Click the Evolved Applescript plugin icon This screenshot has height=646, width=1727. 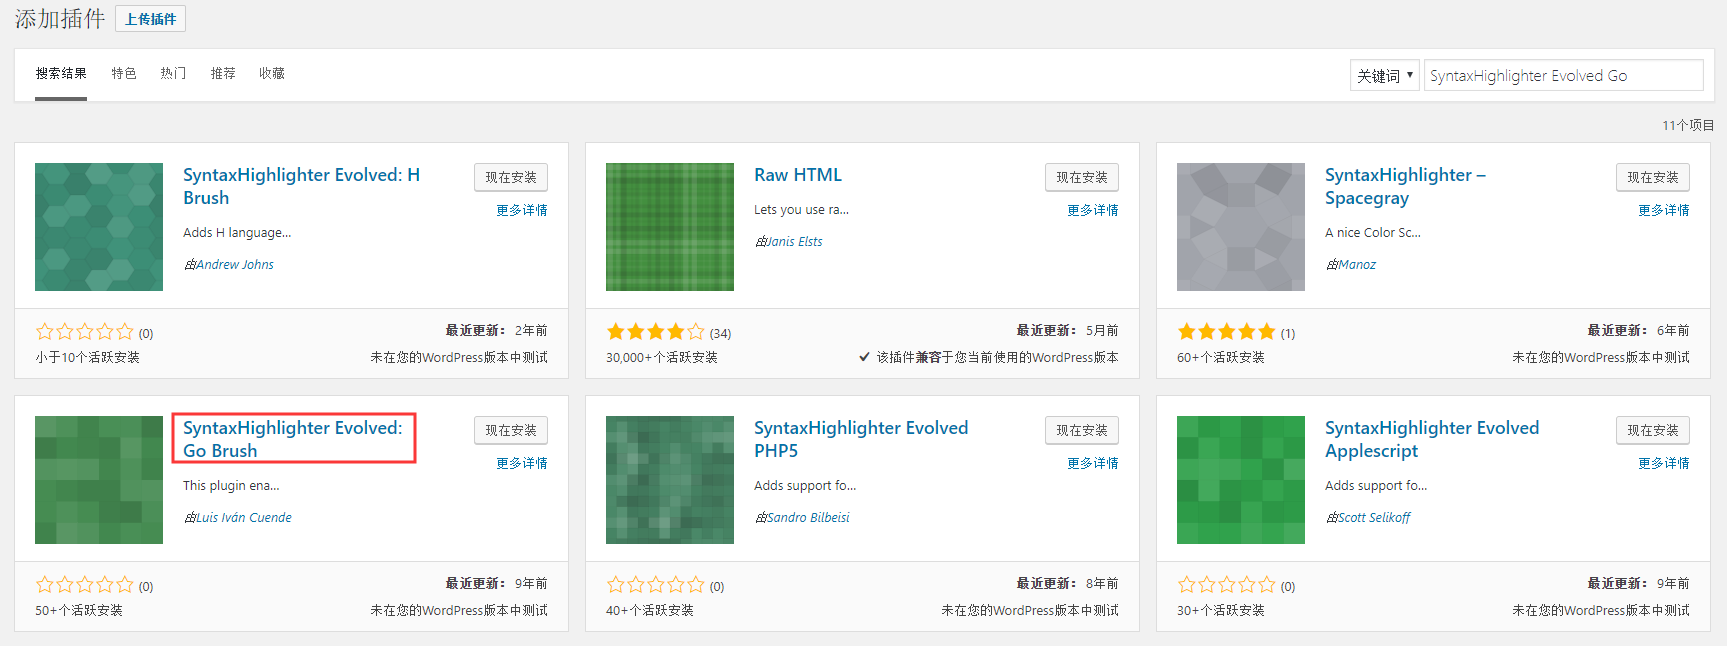click(1240, 480)
